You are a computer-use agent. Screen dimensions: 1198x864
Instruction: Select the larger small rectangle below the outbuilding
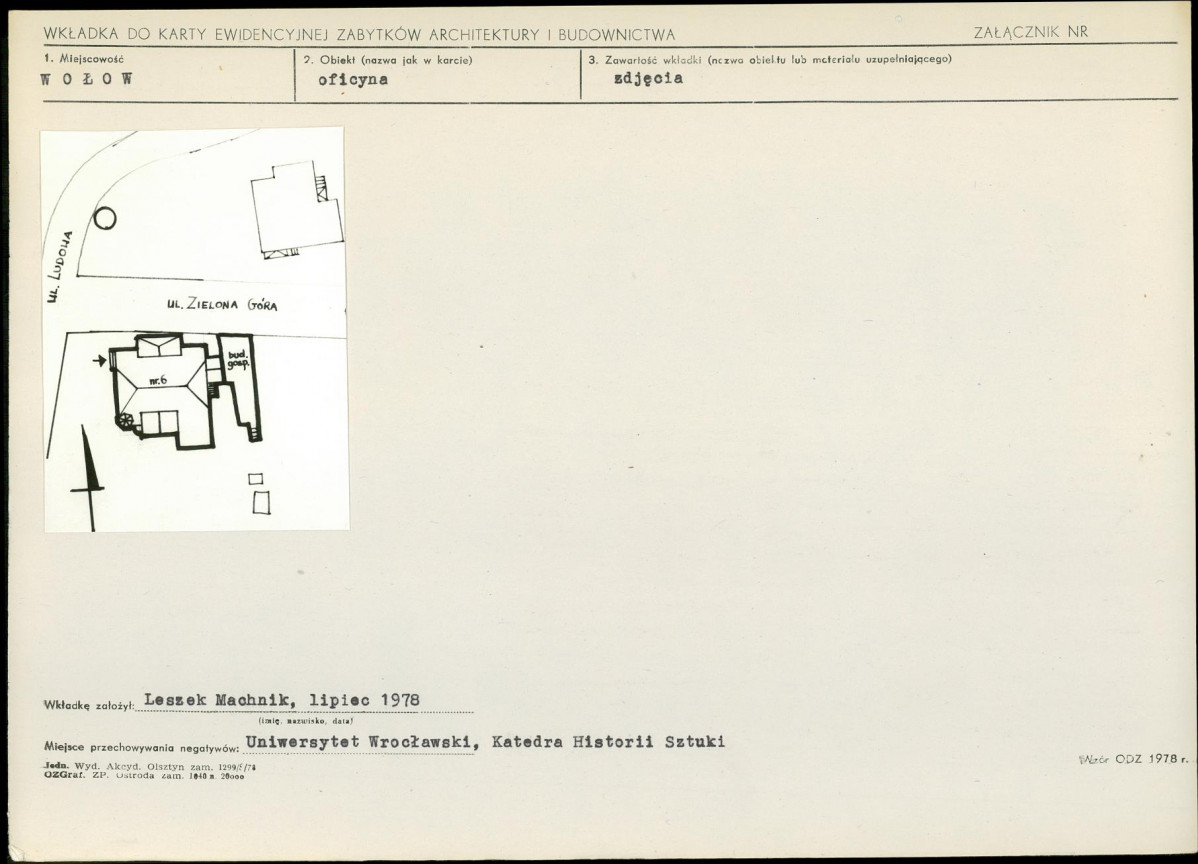[x=261, y=503]
